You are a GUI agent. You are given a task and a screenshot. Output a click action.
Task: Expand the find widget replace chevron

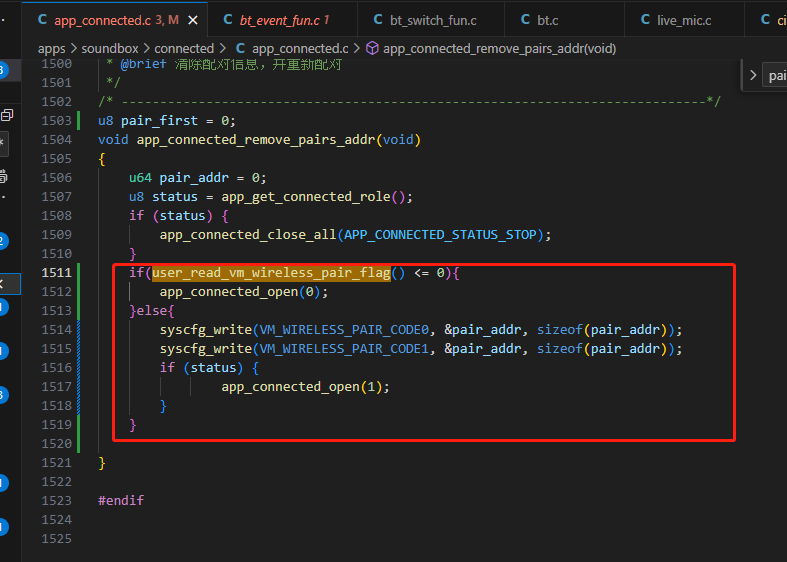(x=753, y=75)
